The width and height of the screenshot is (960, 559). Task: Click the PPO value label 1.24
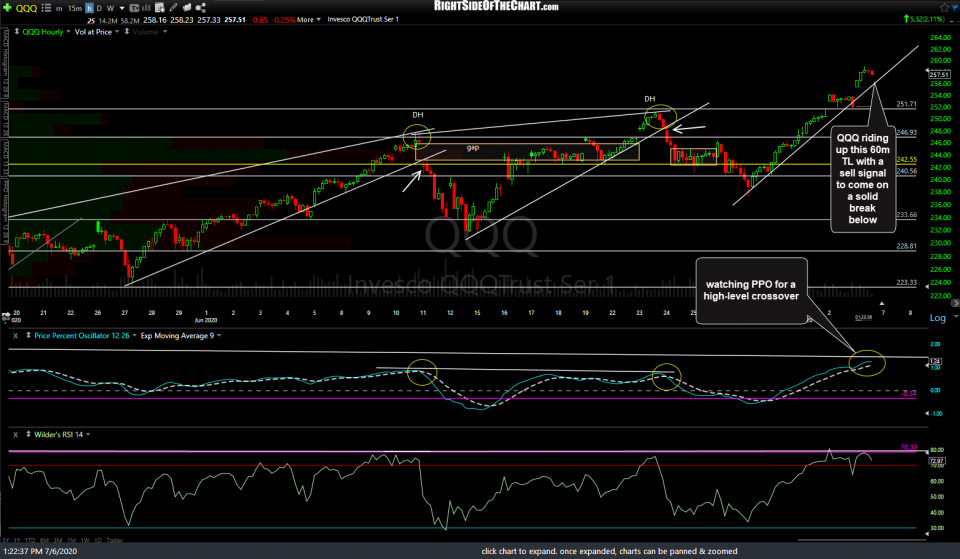pyautogui.click(x=935, y=361)
